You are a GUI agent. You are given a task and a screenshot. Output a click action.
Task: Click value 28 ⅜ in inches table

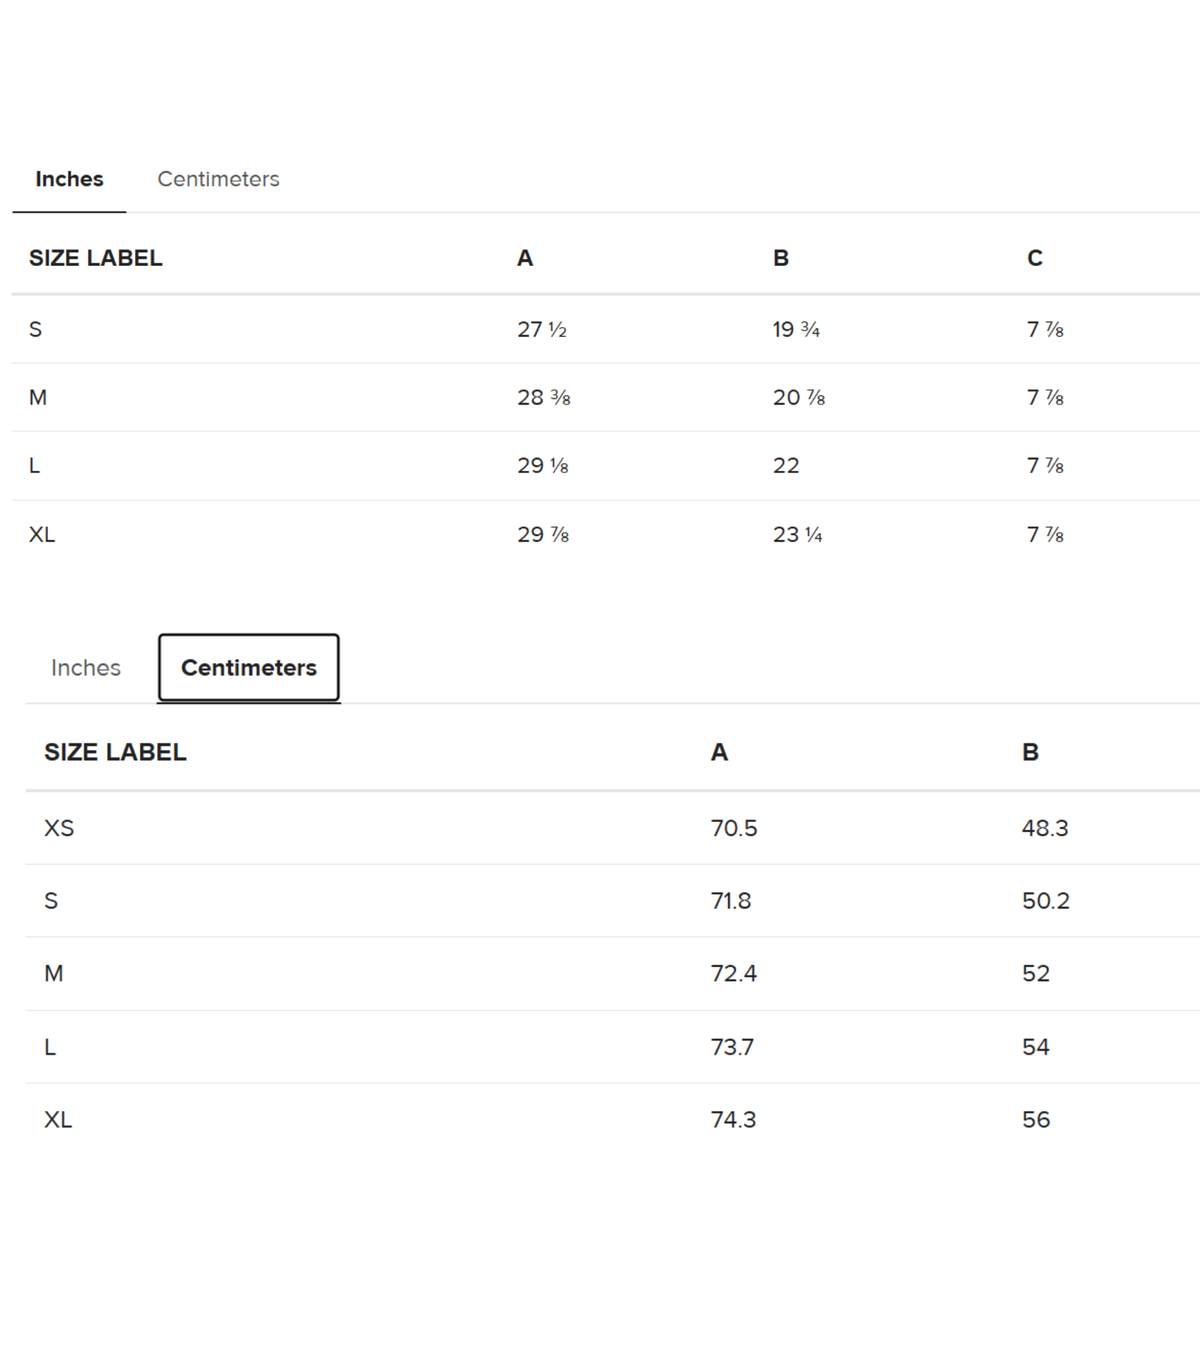[x=544, y=397]
